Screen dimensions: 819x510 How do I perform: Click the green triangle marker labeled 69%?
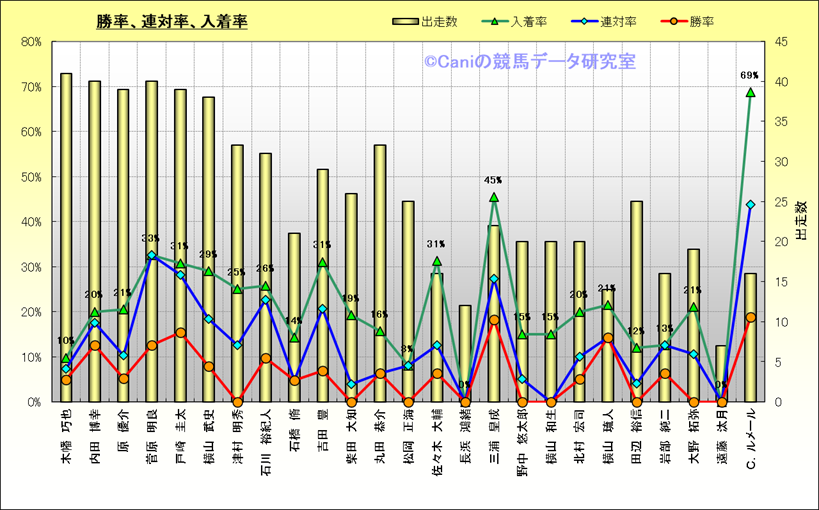pyautogui.click(x=749, y=92)
